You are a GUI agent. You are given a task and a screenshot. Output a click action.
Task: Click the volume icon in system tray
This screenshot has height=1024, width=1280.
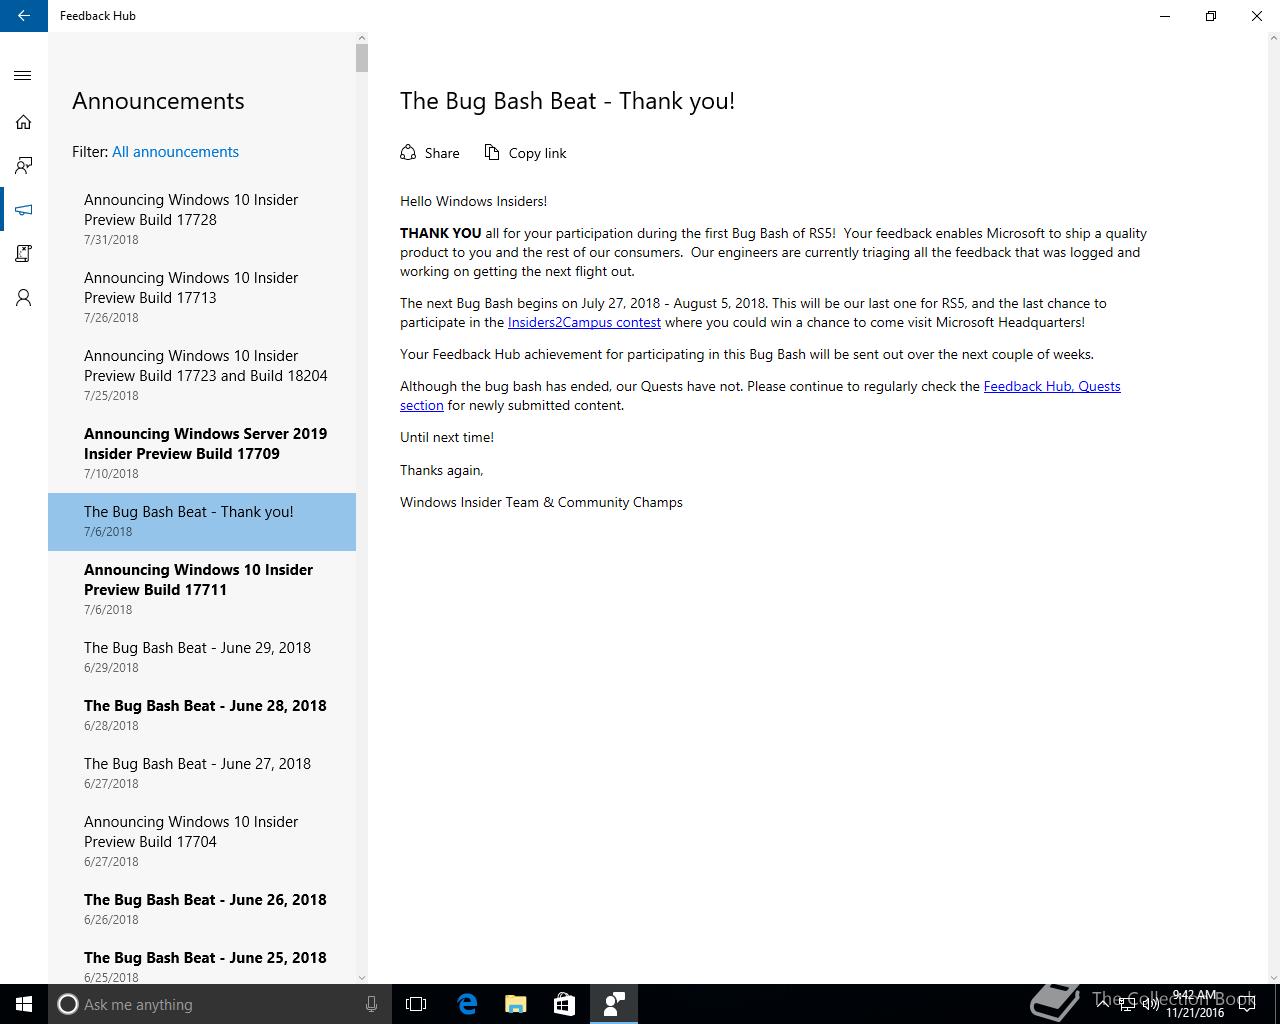tap(1151, 1005)
